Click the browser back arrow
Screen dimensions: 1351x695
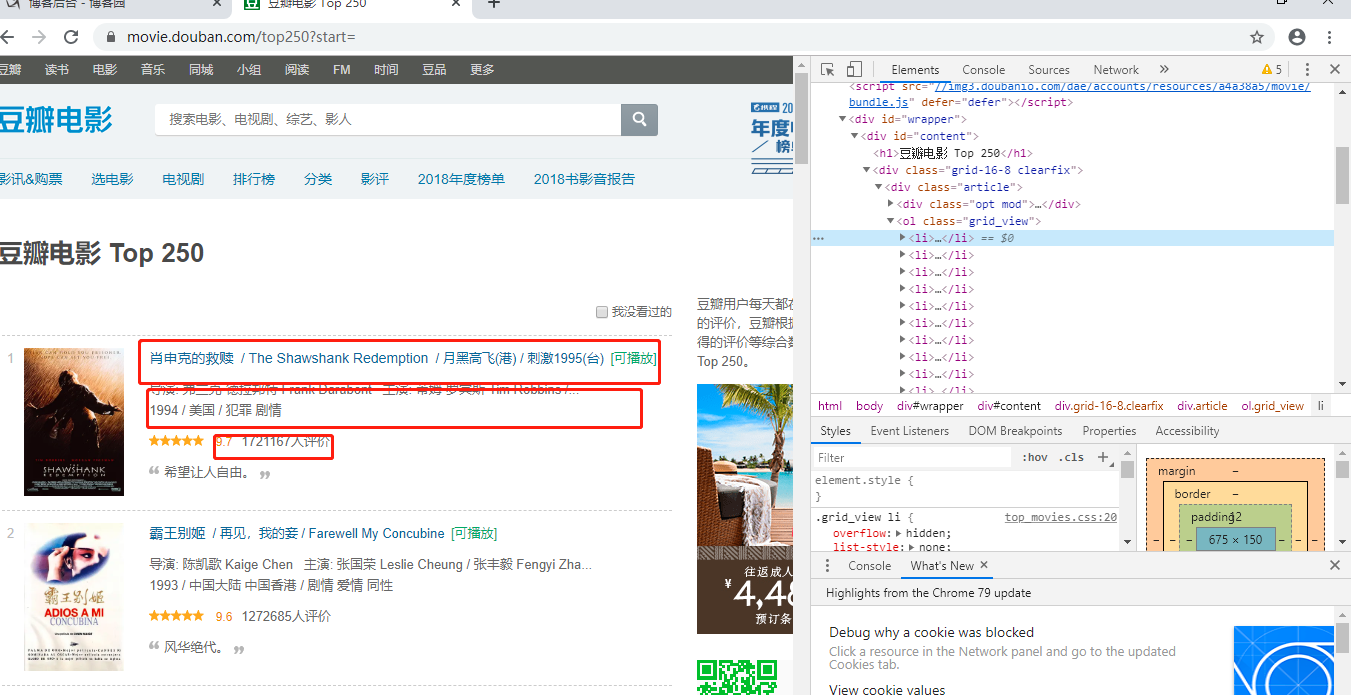(x=7, y=37)
